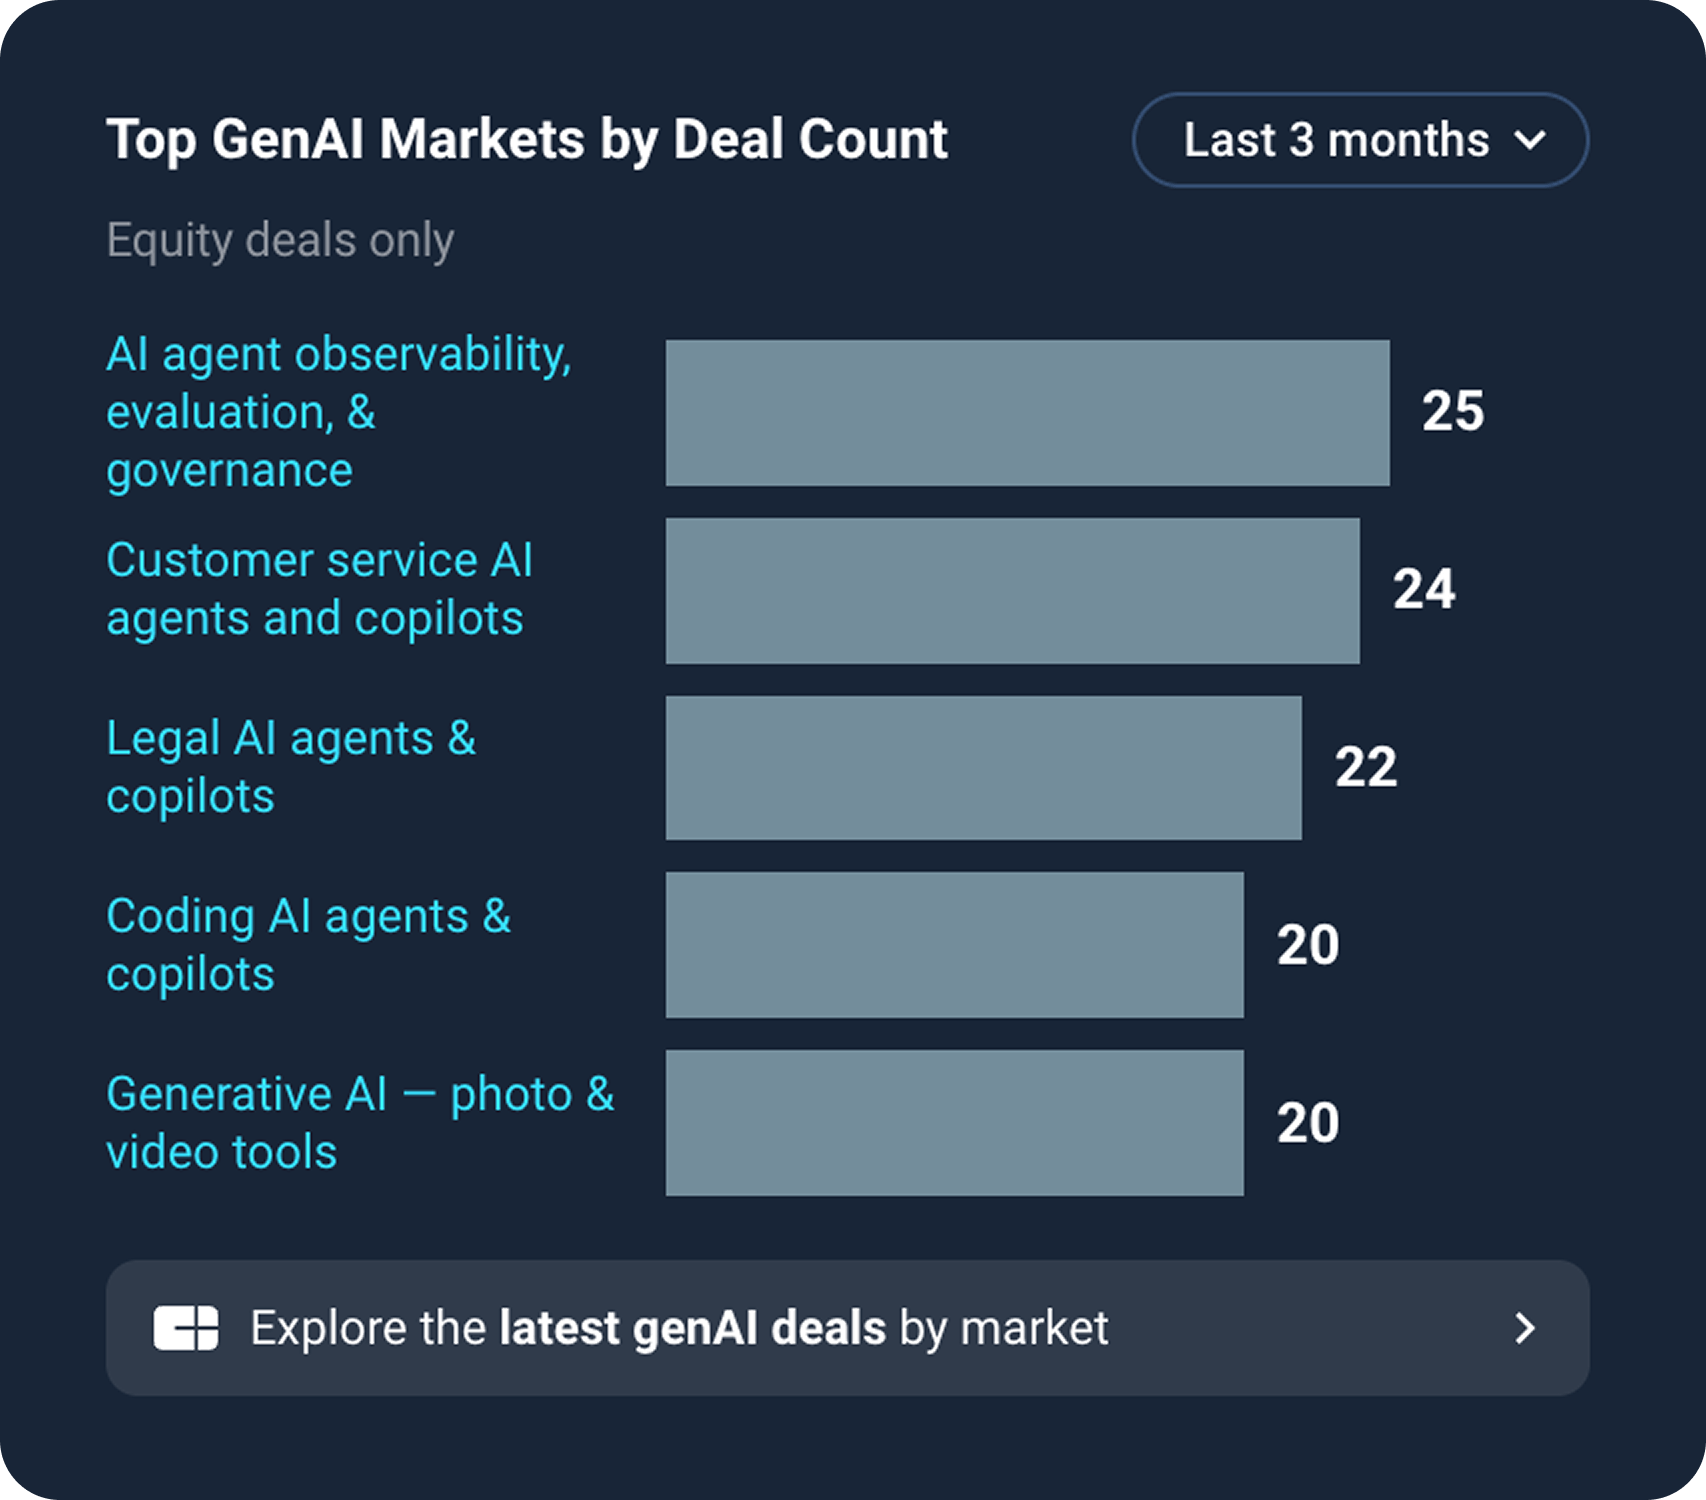
Task: Go to Coding AI agents & copilots market
Action: coord(308,945)
